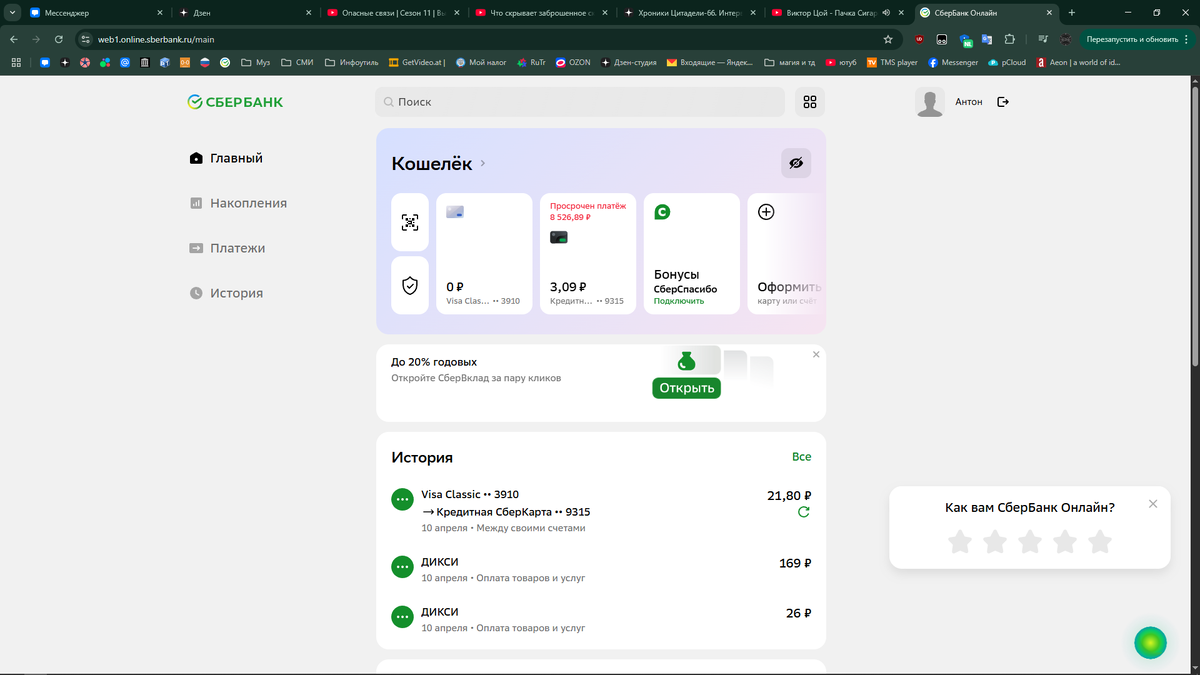Expand Кошелёк via its chevron
The image size is (1200, 675).
pyautogui.click(x=483, y=164)
